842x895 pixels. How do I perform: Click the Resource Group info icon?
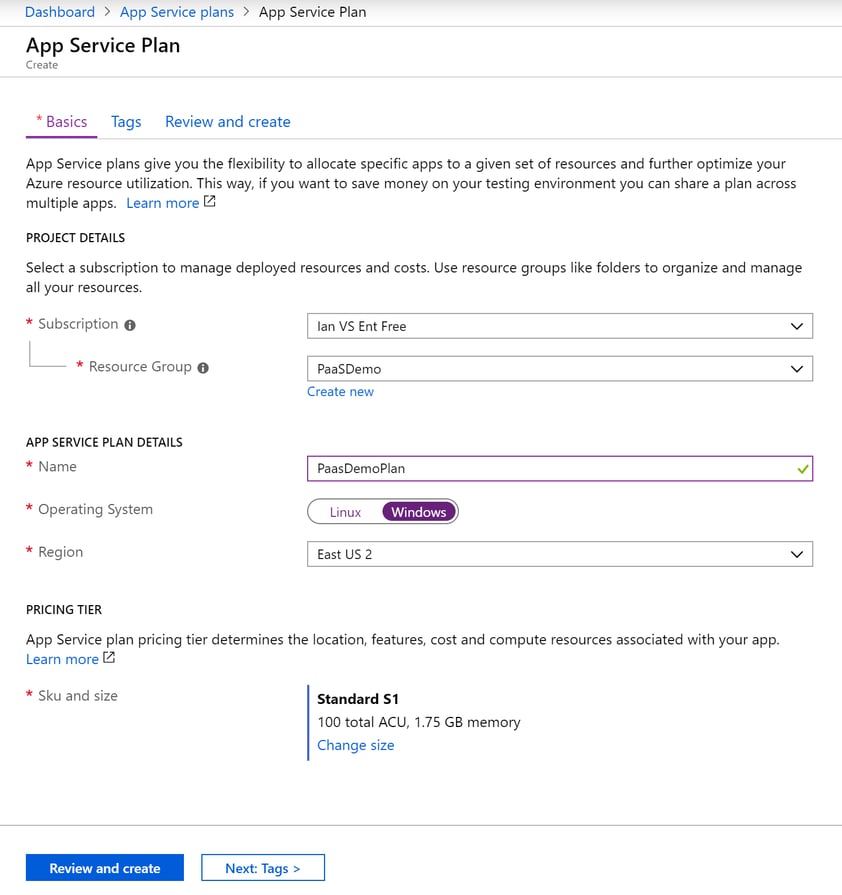pyautogui.click(x=203, y=368)
